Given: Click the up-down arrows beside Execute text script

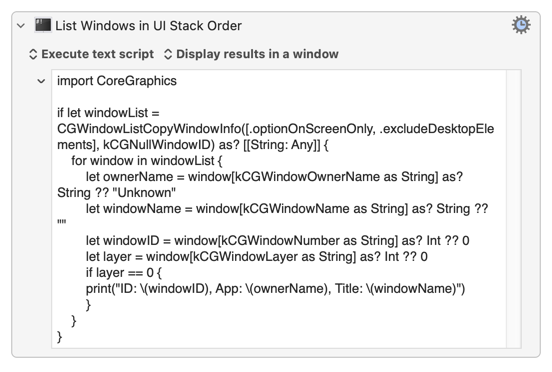Looking at the screenshot, I should click(33, 54).
